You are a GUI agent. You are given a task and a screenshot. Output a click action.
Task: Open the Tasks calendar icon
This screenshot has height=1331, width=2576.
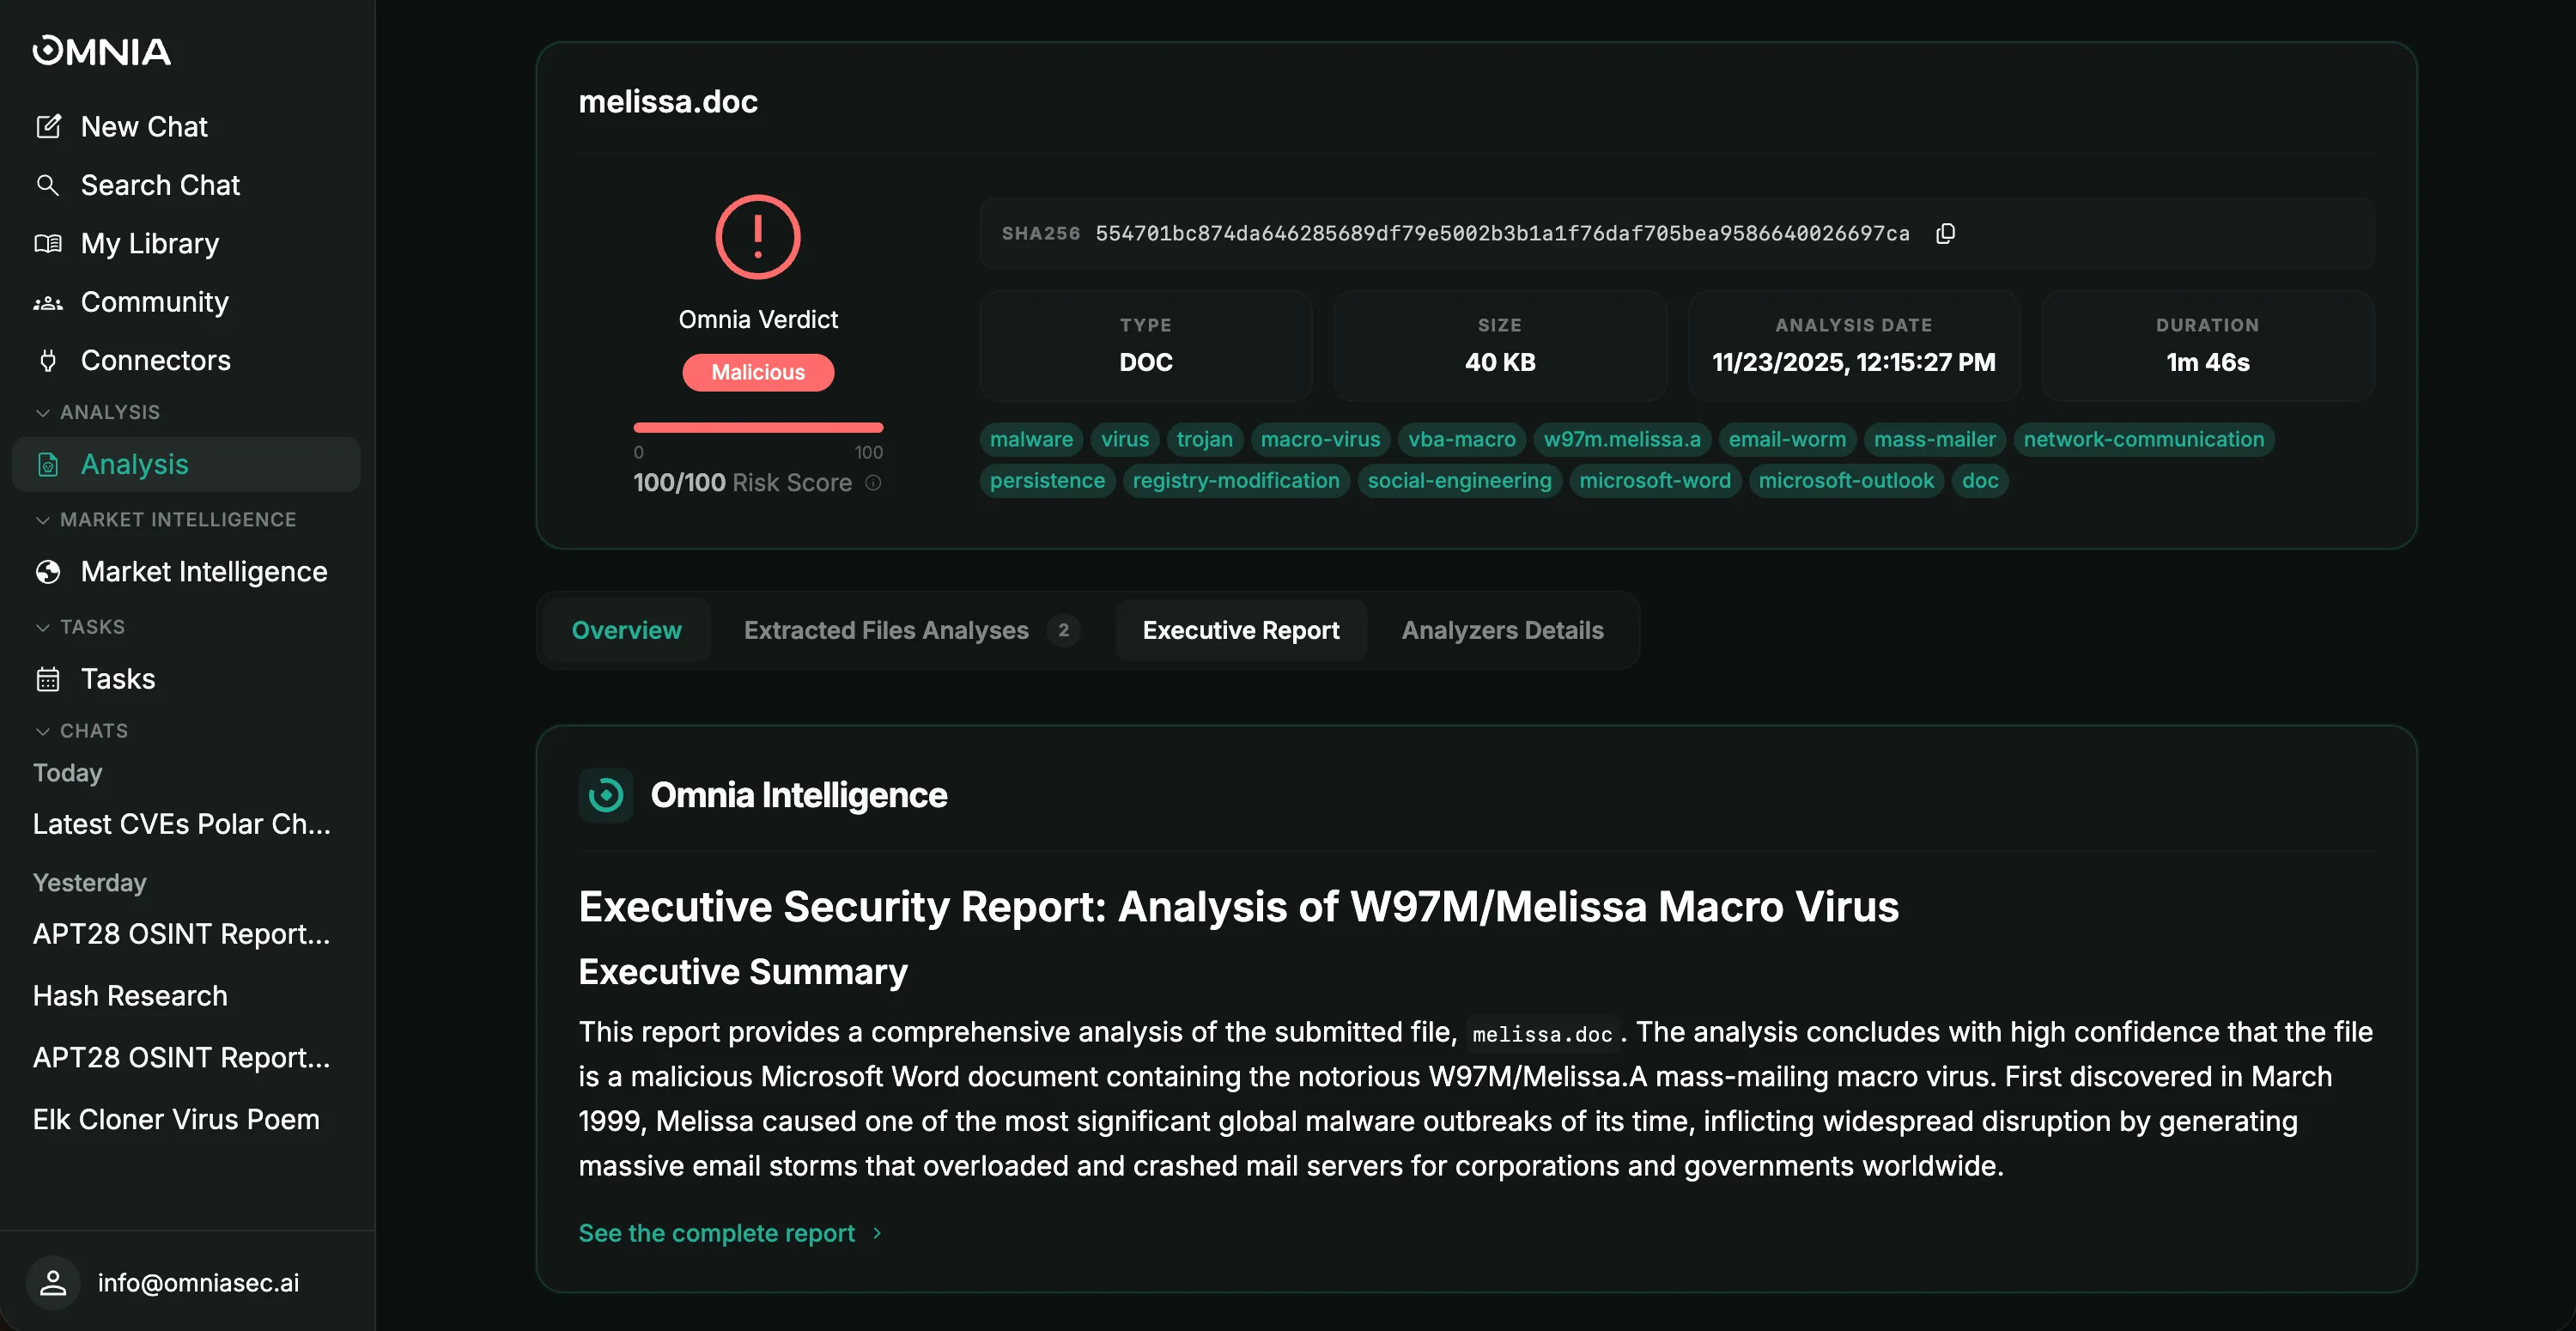point(47,679)
